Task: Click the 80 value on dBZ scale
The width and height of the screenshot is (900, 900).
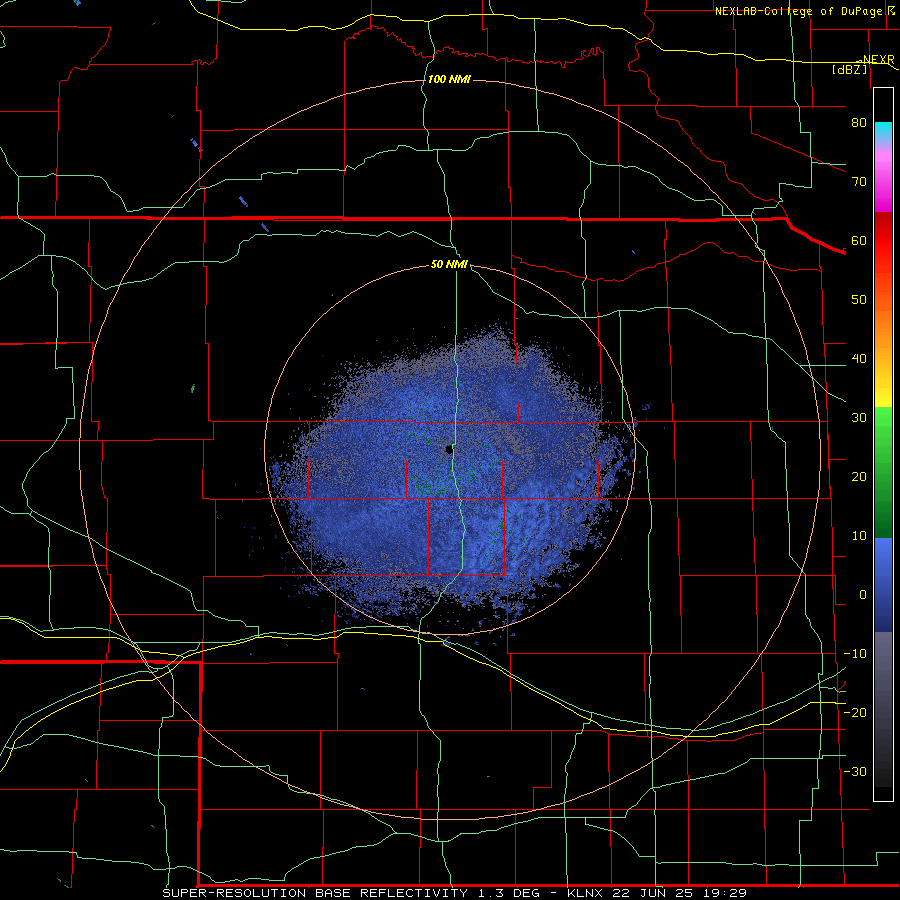Action: tap(859, 122)
